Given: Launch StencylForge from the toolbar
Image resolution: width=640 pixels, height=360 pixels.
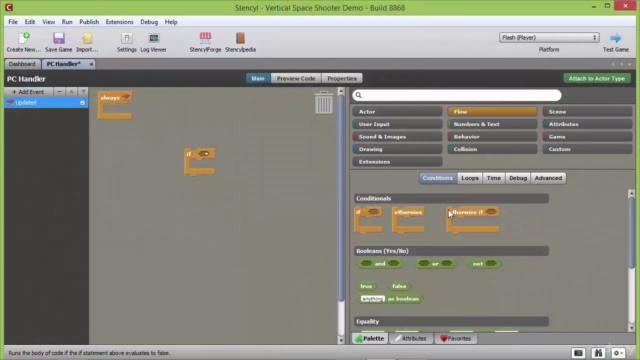Looking at the screenshot, I should 205,38.
